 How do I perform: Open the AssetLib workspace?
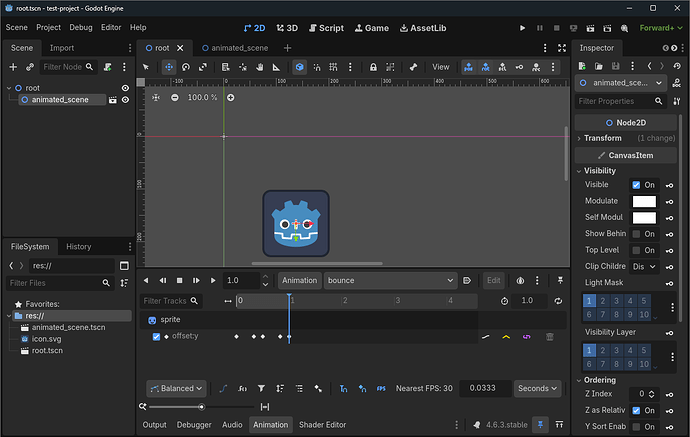tap(423, 28)
